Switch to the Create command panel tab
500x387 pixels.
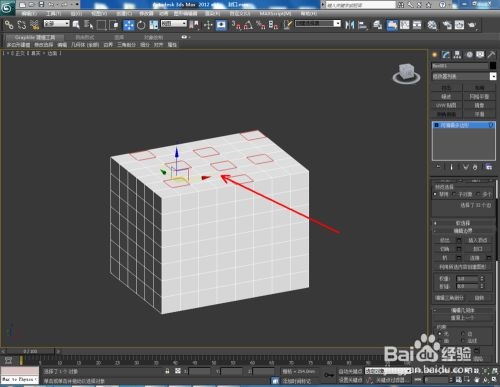(434, 55)
